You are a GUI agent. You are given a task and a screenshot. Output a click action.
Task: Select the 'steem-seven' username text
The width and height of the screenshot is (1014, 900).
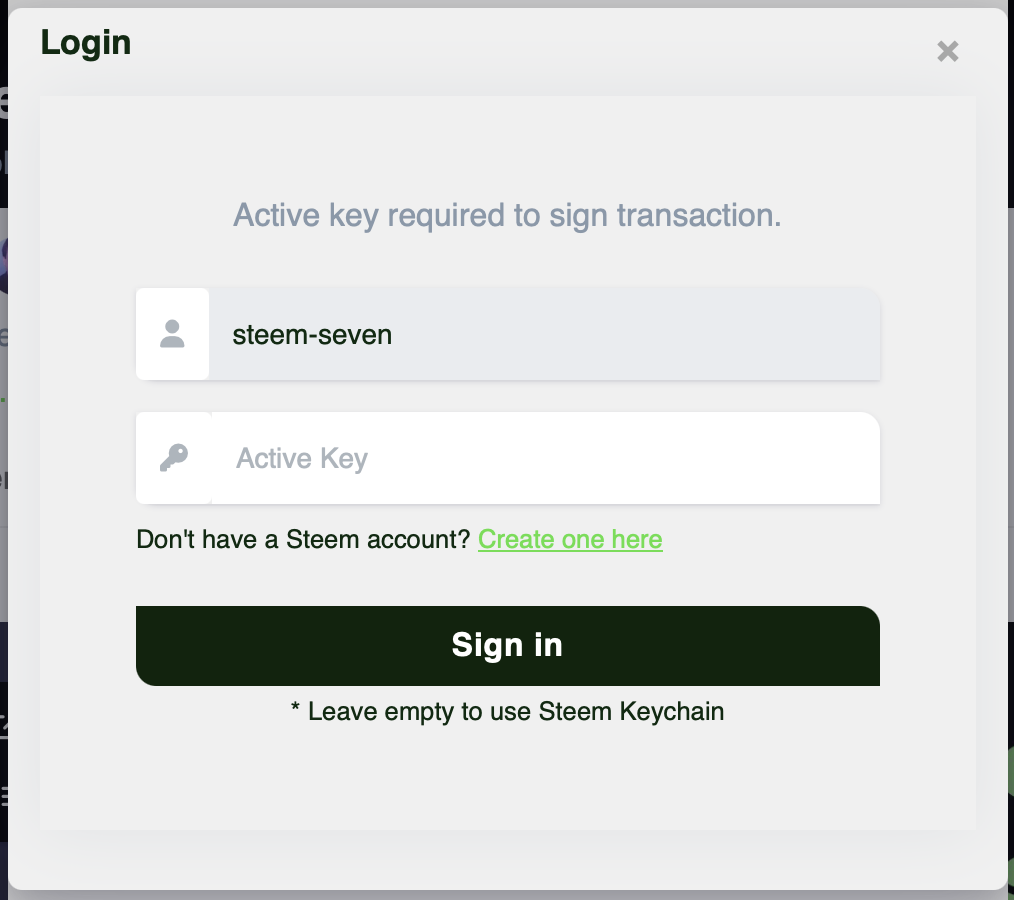click(312, 334)
